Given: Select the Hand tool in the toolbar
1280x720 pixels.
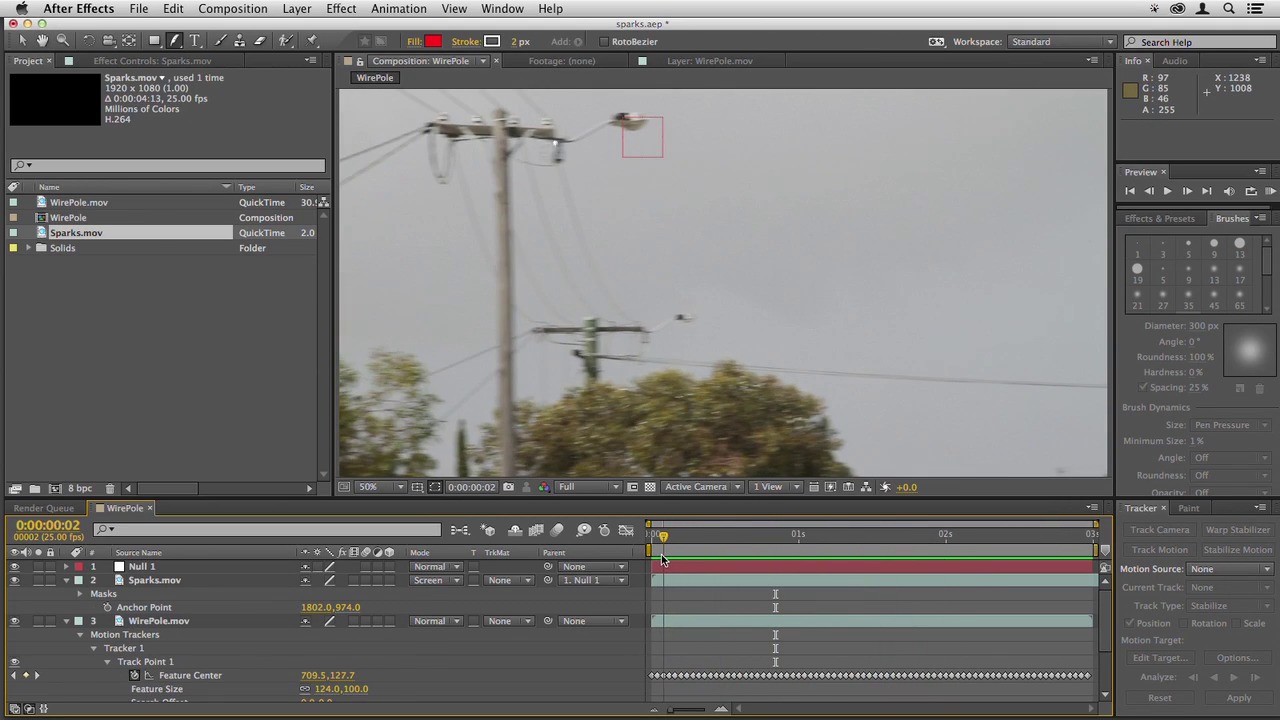Looking at the screenshot, I should (x=42, y=41).
